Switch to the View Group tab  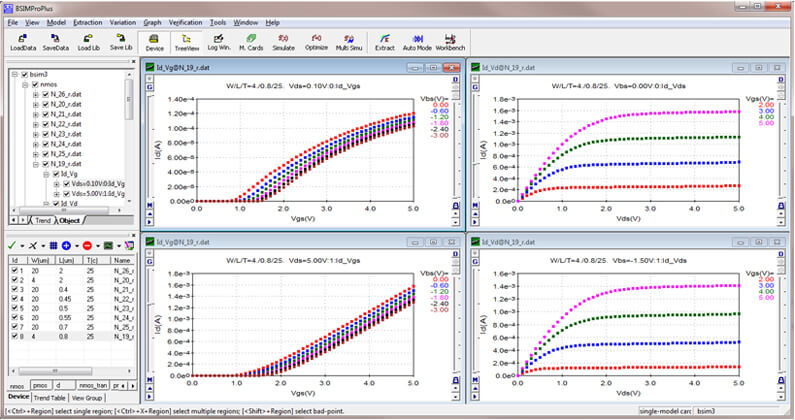click(x=87, y=398)
